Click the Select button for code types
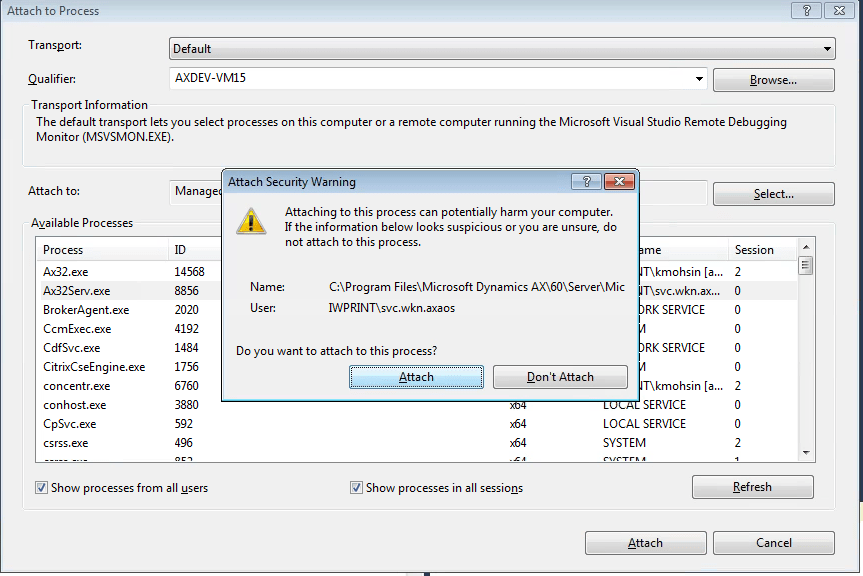 tap(772, 193)
